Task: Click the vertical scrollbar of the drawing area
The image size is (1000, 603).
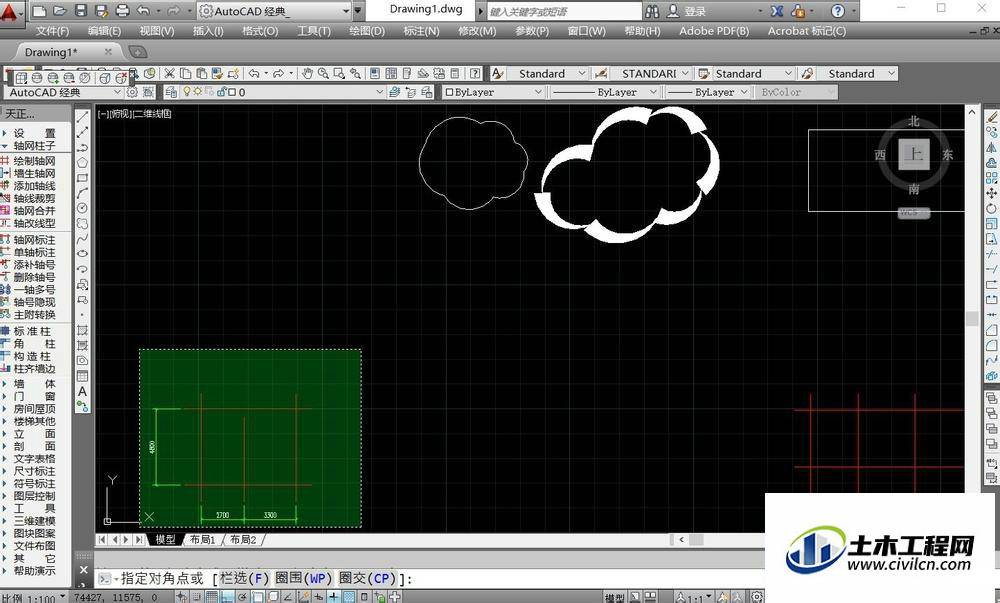Action: [972, 319]
